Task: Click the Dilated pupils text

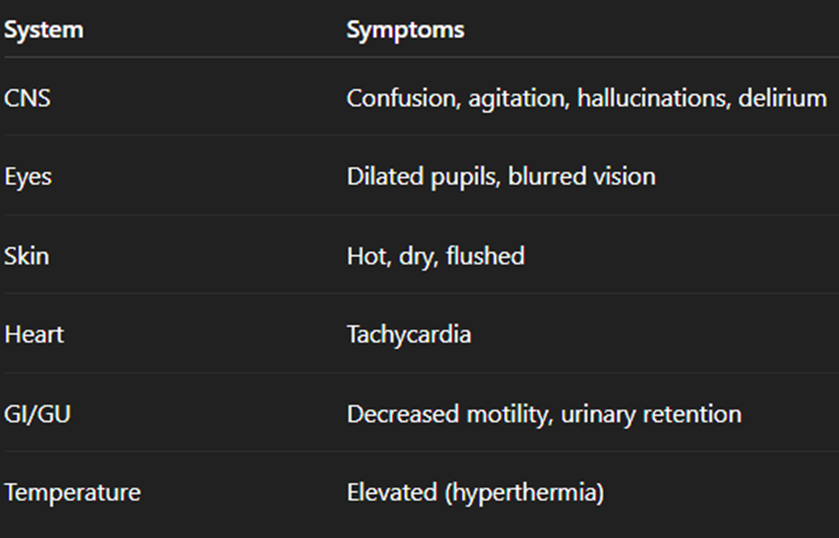Action: [422, 177]
